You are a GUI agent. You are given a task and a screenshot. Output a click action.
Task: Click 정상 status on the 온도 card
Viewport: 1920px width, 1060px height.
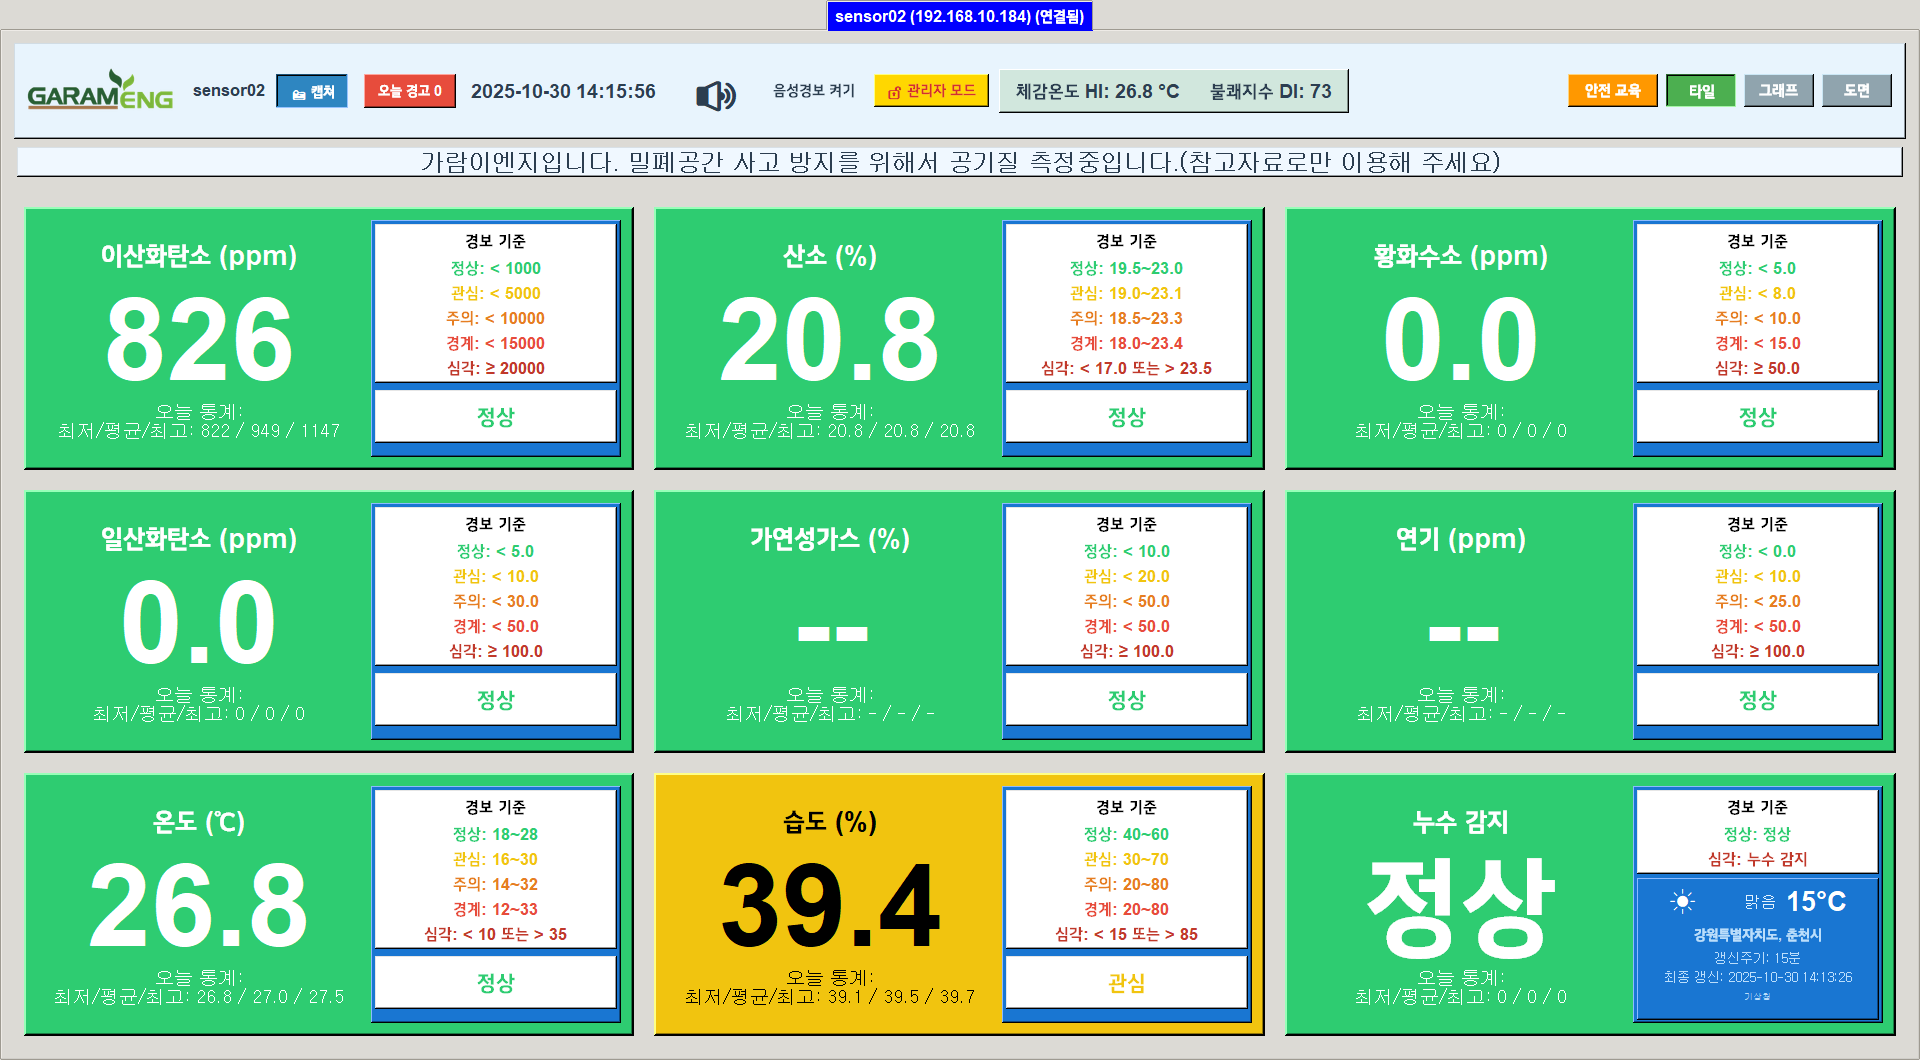(x=495, y=983)
